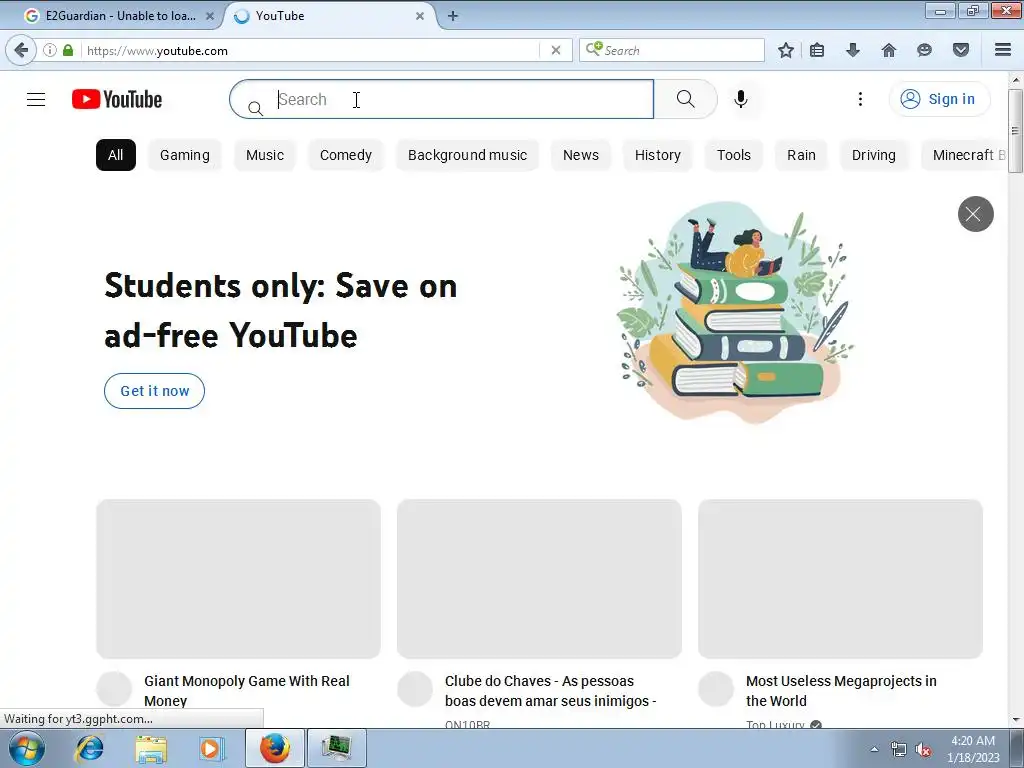1024x768 pixels.
Task: Show hidden tray icons arrow
Action: point(874,750)
